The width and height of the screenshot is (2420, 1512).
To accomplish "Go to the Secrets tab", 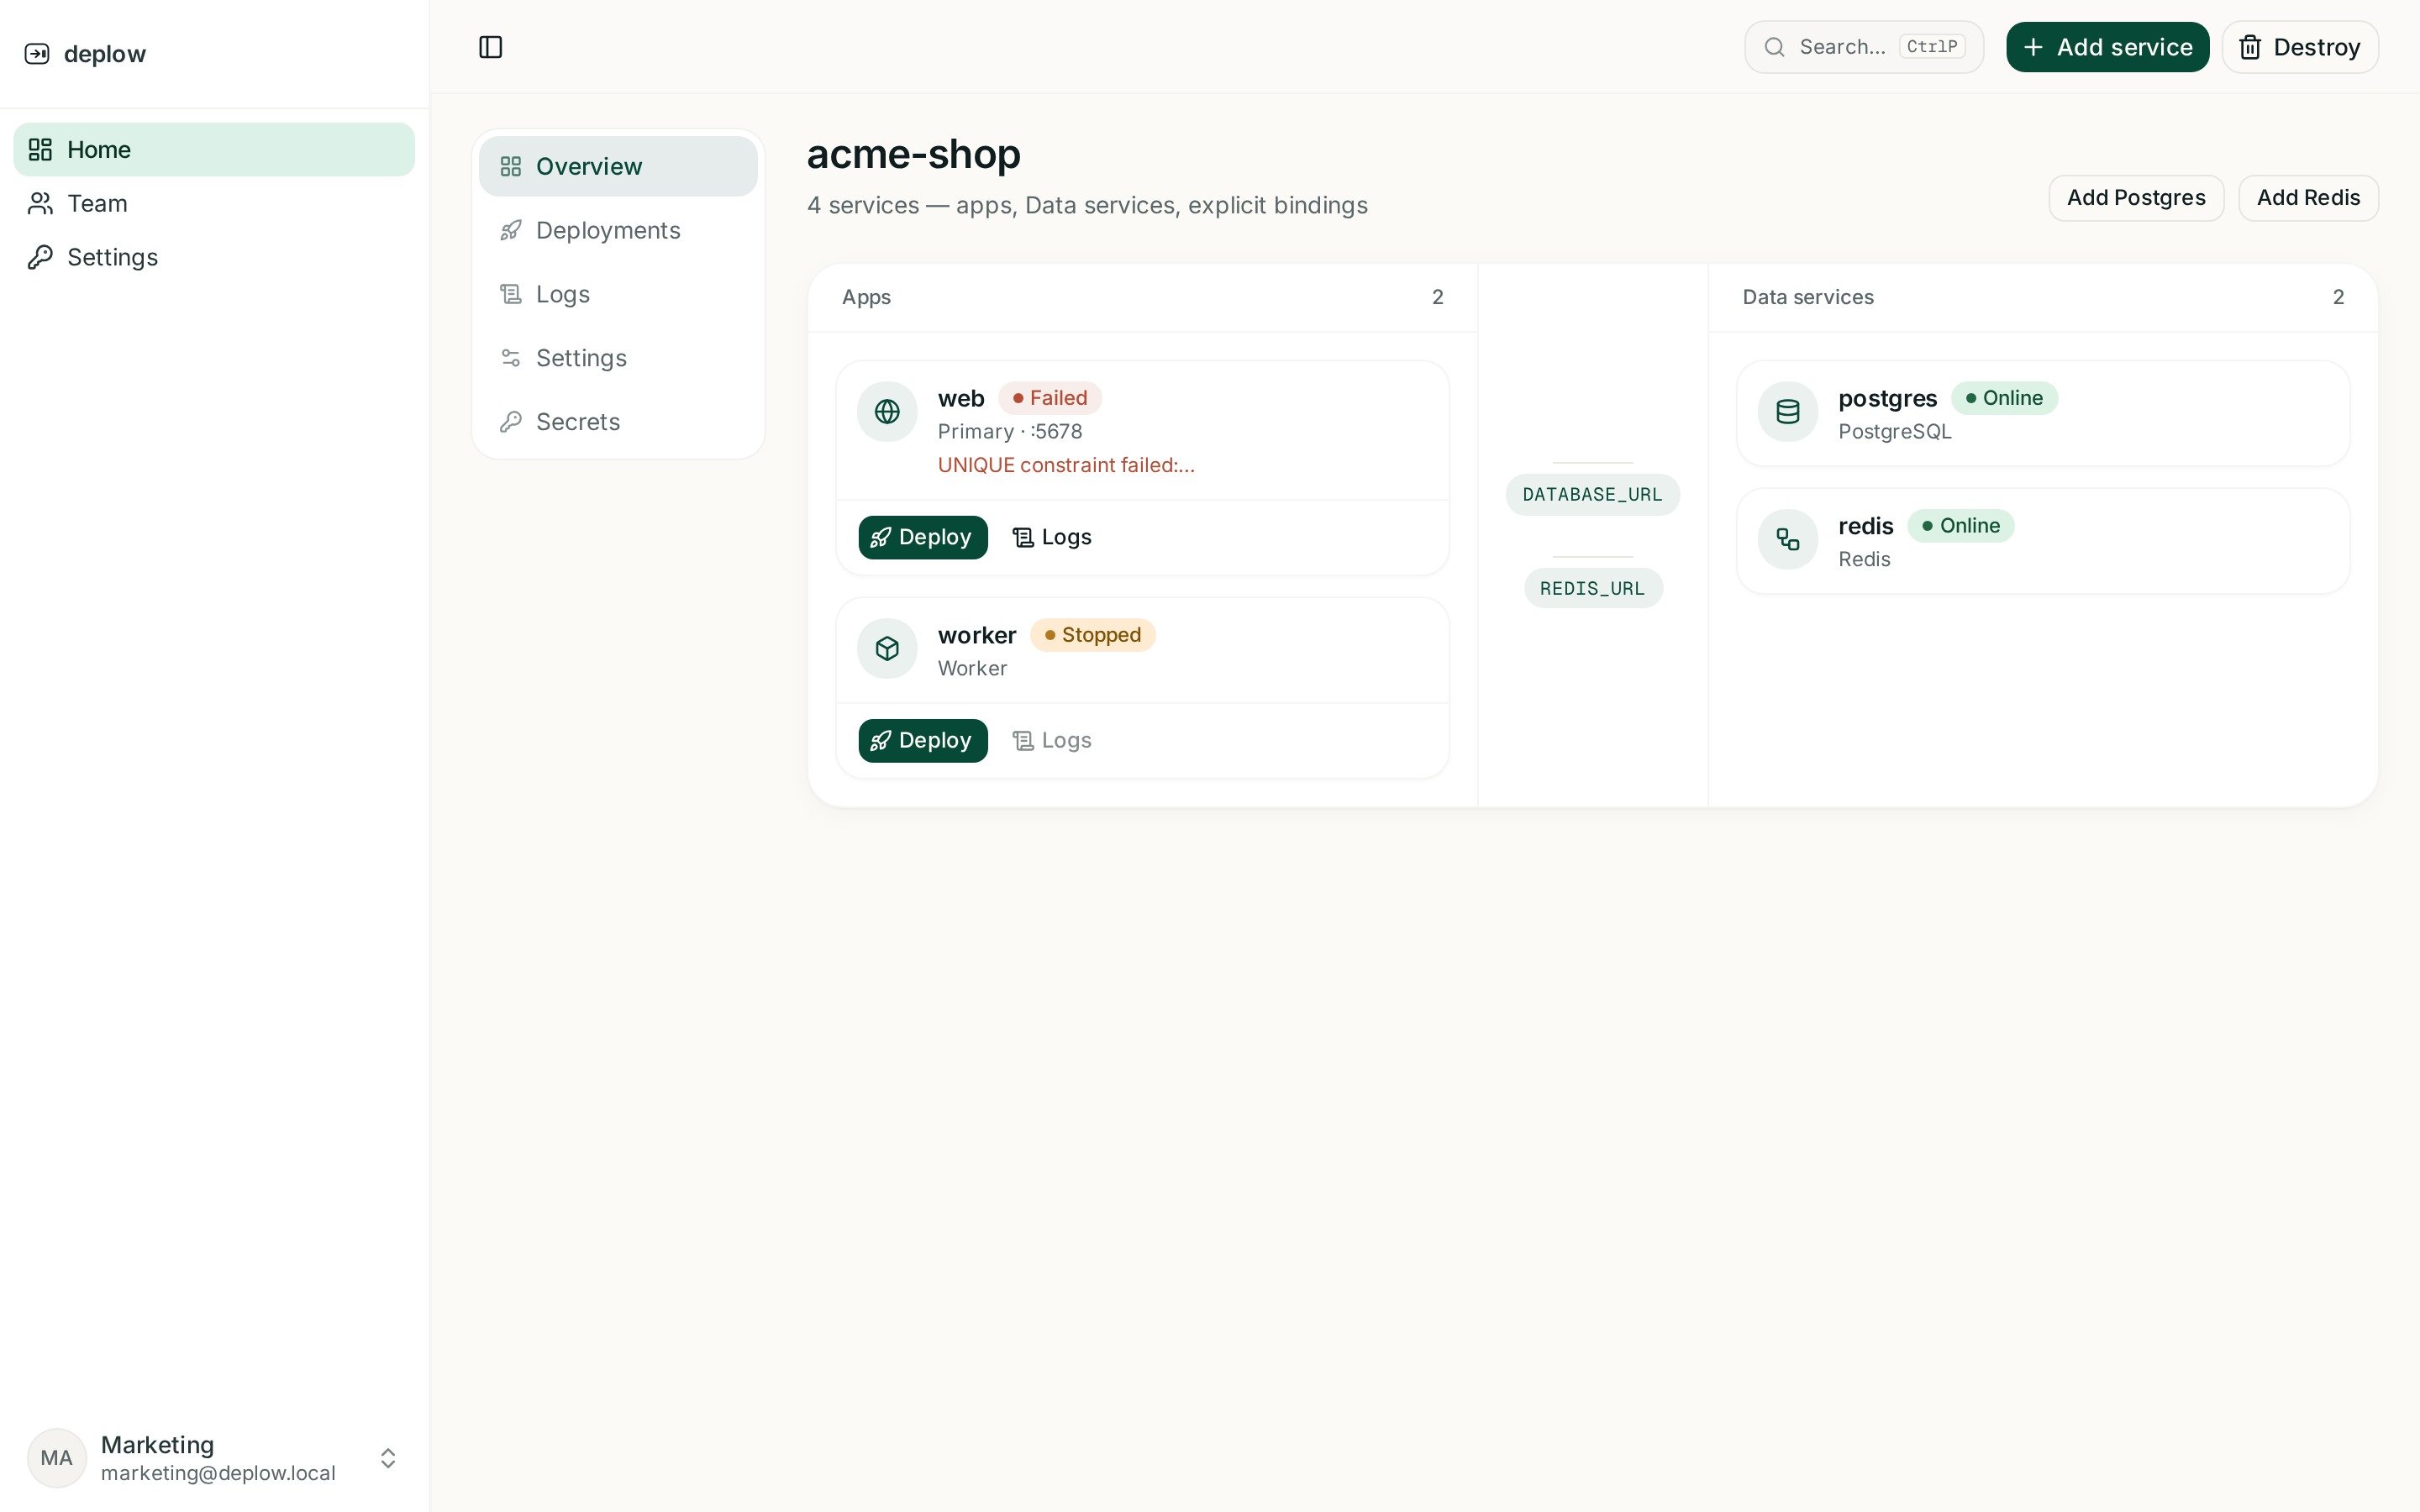I will coord(618,422).
